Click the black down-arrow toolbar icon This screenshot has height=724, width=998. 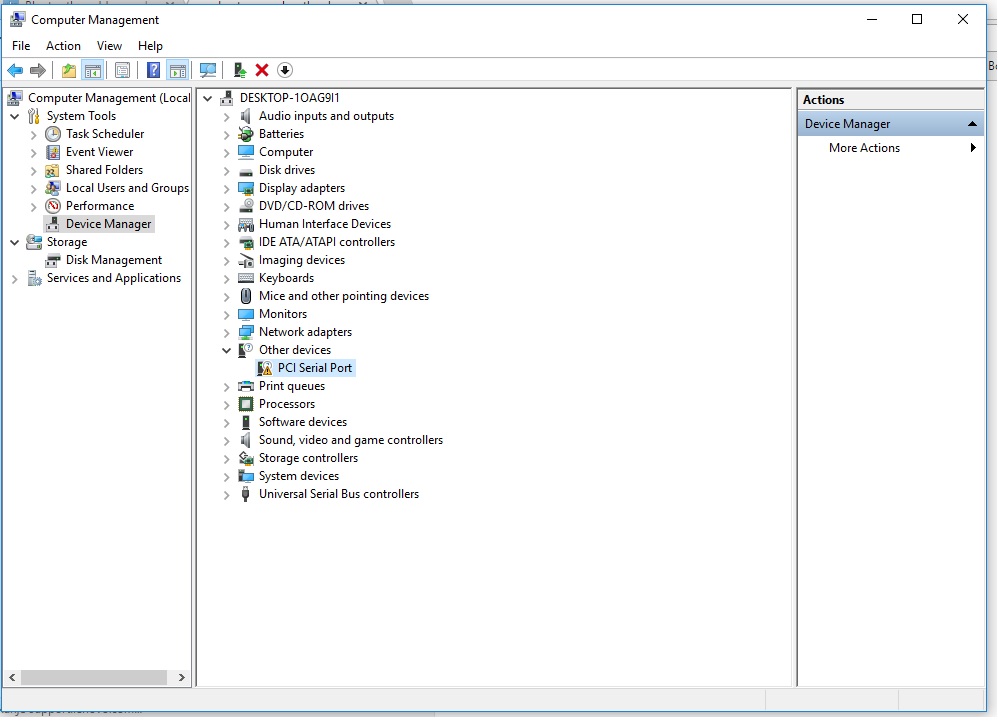pyautogui.click(x=285, y=70)
